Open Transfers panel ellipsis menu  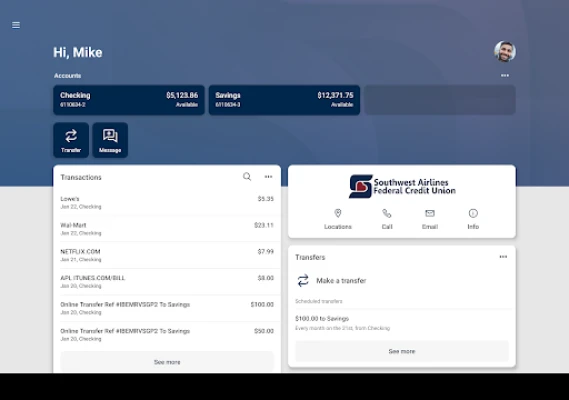click(503, 257)
